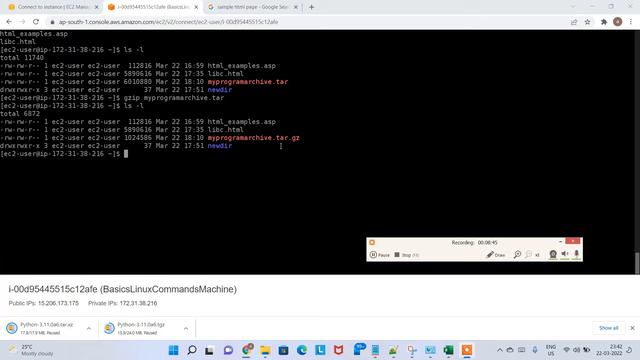Open the Chrome profile avatar
Image resolution: width=640 pixels, height=360 pixels.
click(x=618, y=22)
